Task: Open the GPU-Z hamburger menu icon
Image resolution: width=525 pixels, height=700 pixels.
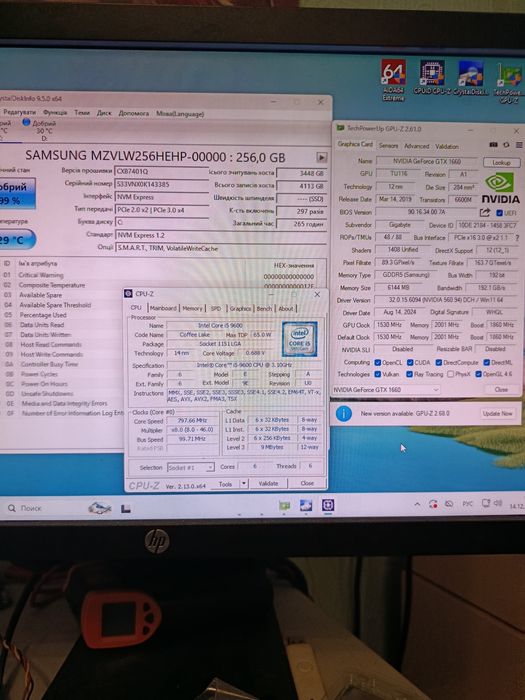Action: click(x=519, y=145)
